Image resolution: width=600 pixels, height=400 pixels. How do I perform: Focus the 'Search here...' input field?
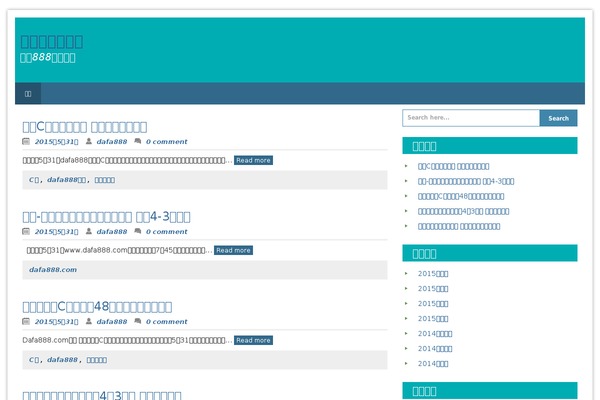pos(471,118)
